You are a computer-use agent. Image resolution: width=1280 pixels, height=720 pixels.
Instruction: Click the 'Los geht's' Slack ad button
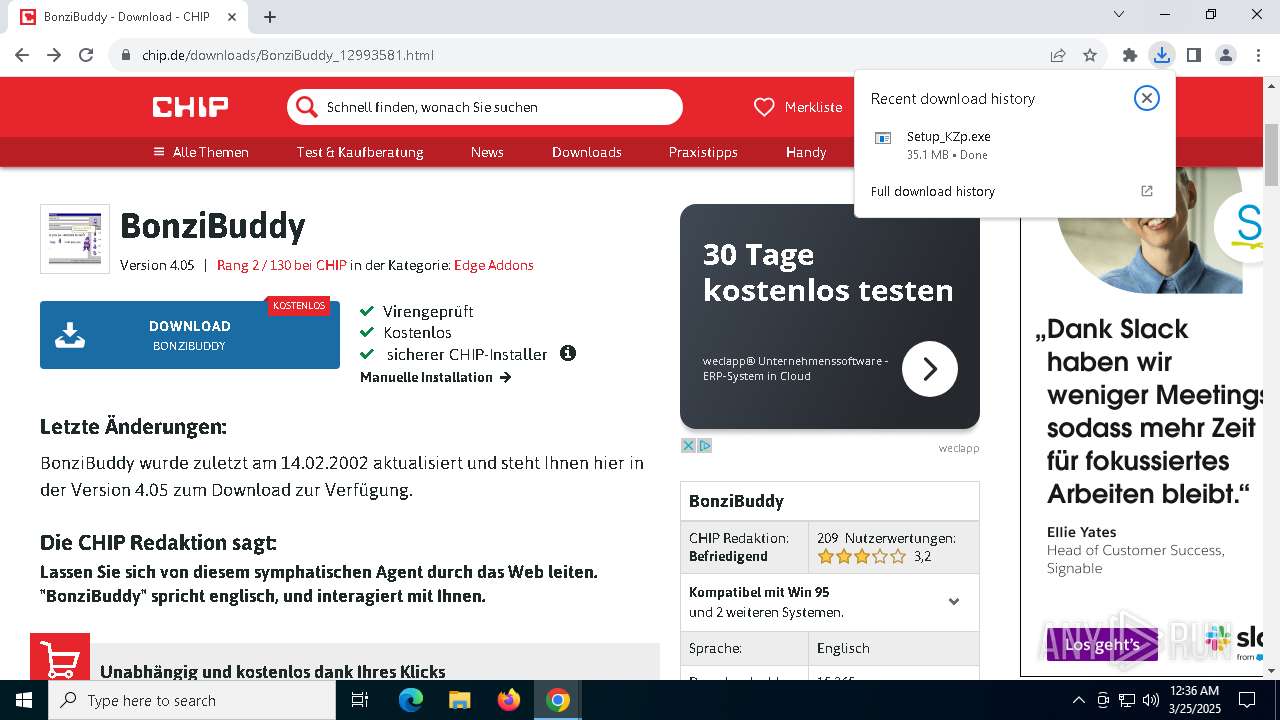(1102, 645)
